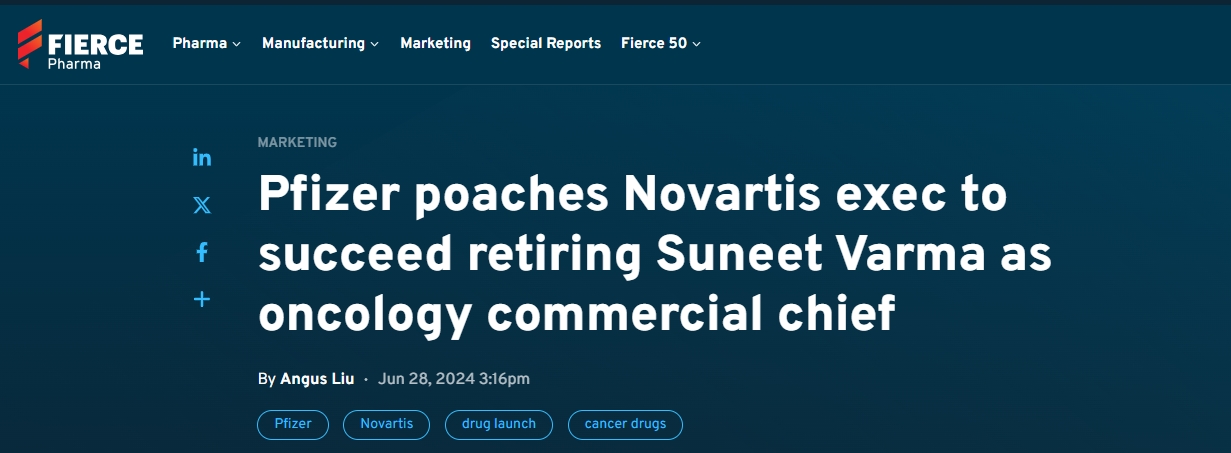This screenshot has height=453, width=1231.
Task: Share the article on LinkedIn
Action: point(202,158)
